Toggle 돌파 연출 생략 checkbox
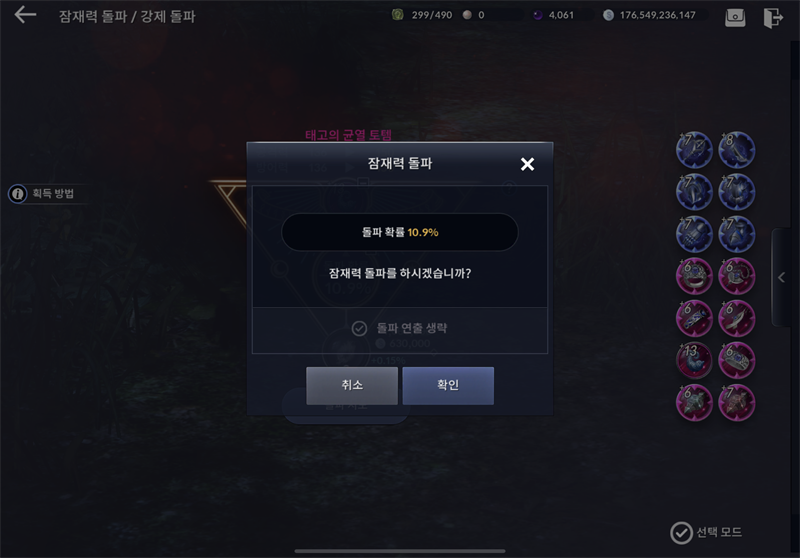Viewport: 800px width, 558px height. (359, 328)
